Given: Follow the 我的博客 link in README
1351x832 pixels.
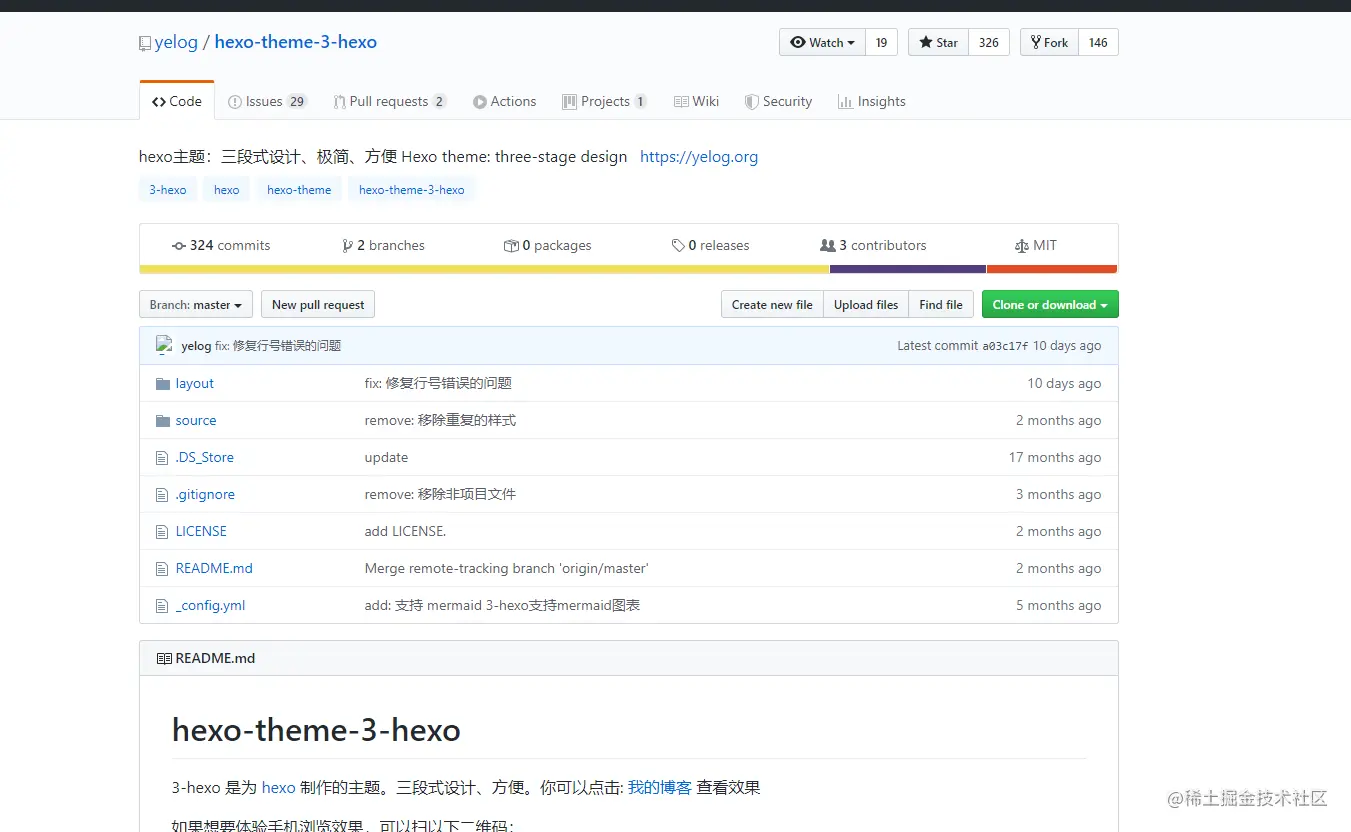Looking at the screenshot, I should point(660,788).
